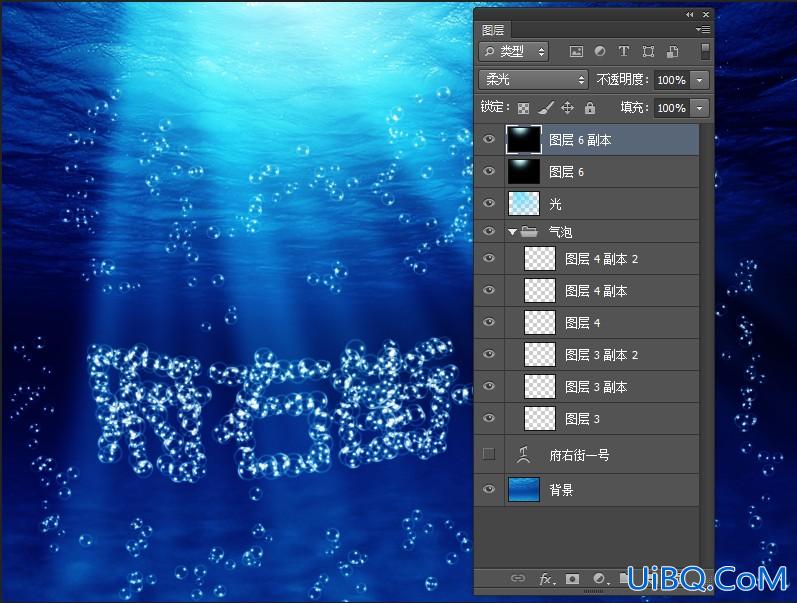Toggle the layer filtering on/off switch

pos(705,51)
